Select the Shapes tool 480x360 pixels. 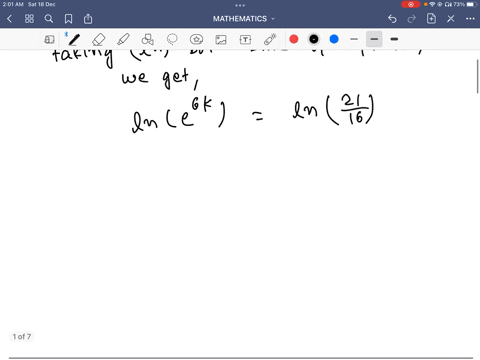tap(147, 39)
